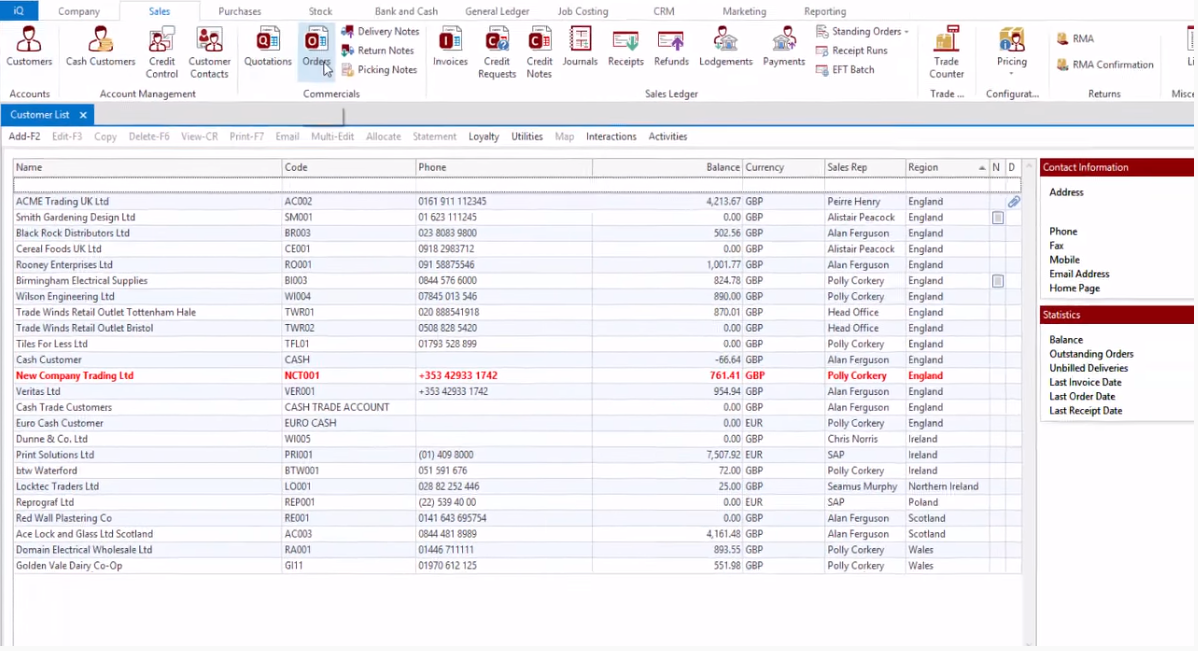The image size is (1198, 651).
Task: Switch to the Job Costing tab
Action: [583, 11]
